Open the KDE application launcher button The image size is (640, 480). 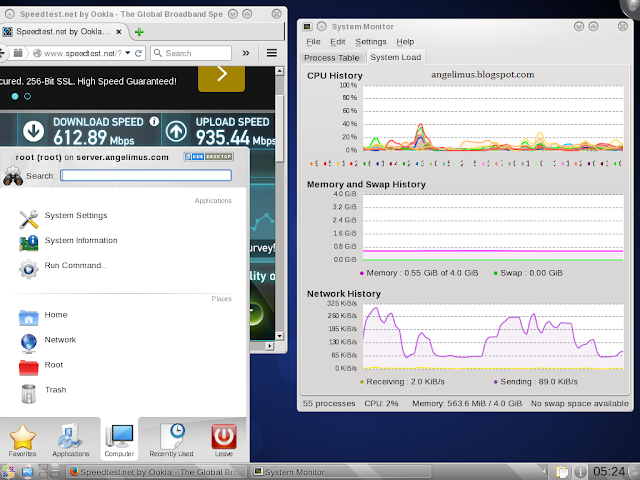coord(8,472)
